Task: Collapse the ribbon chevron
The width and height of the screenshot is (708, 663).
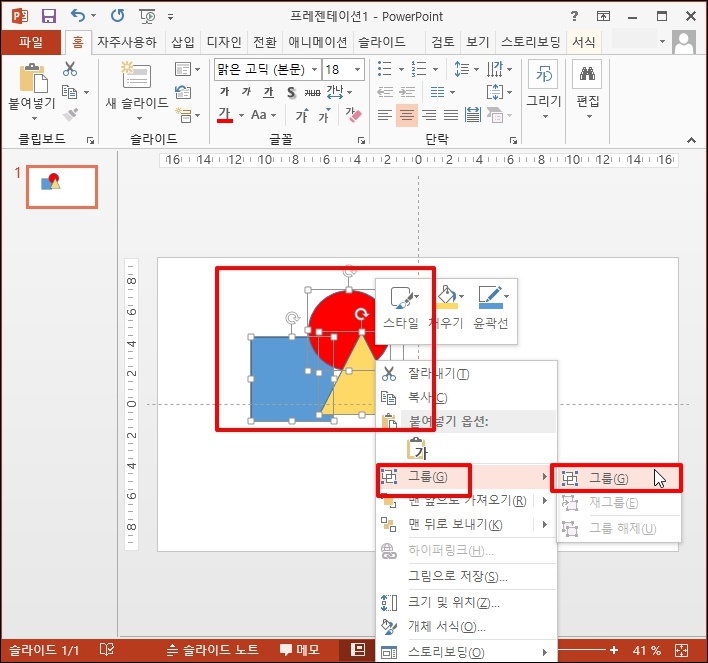Action: coord(691,140)
